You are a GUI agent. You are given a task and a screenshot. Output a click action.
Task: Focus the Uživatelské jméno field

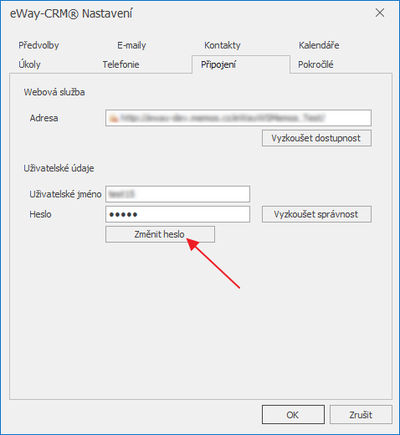(x=177, y=194)
